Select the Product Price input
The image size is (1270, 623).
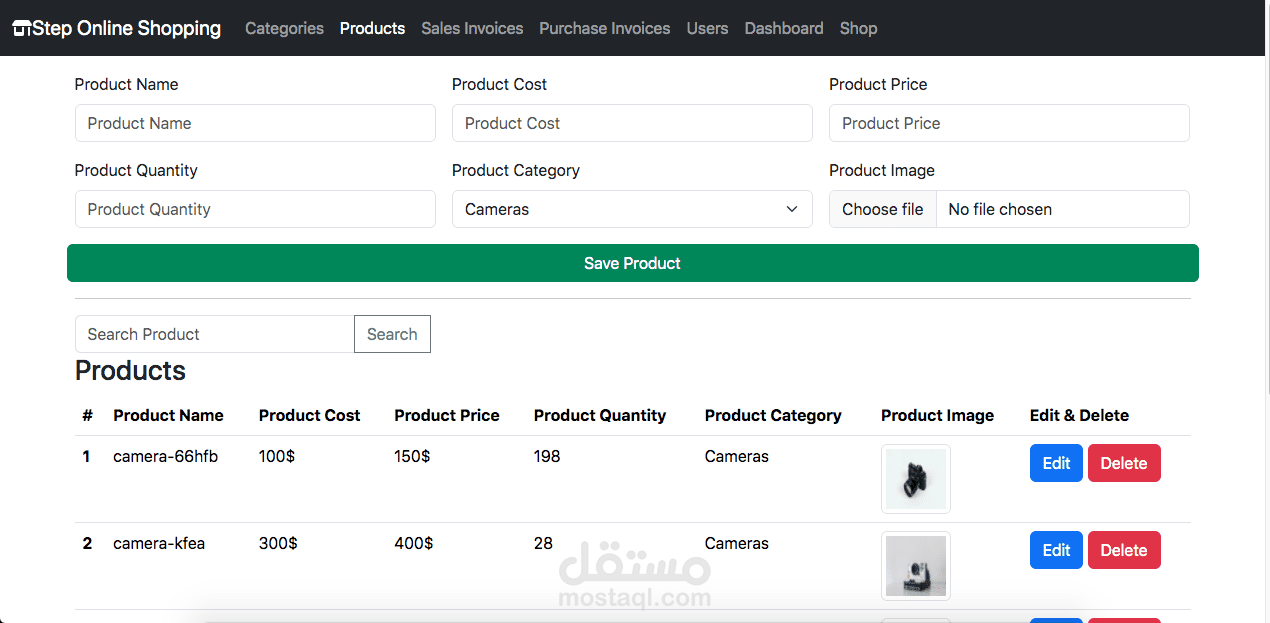(x=1009, y=123)
